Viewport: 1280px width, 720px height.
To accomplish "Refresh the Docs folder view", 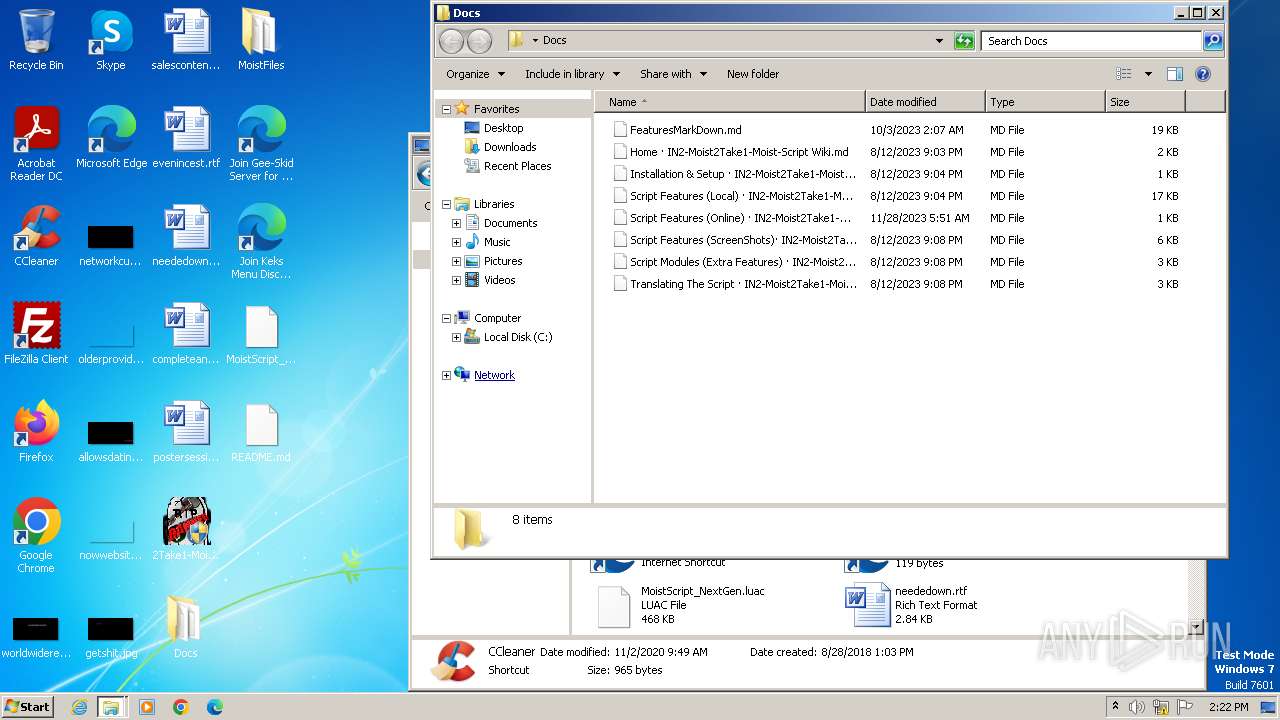I will pyautogui.click(x=964, y=41).
